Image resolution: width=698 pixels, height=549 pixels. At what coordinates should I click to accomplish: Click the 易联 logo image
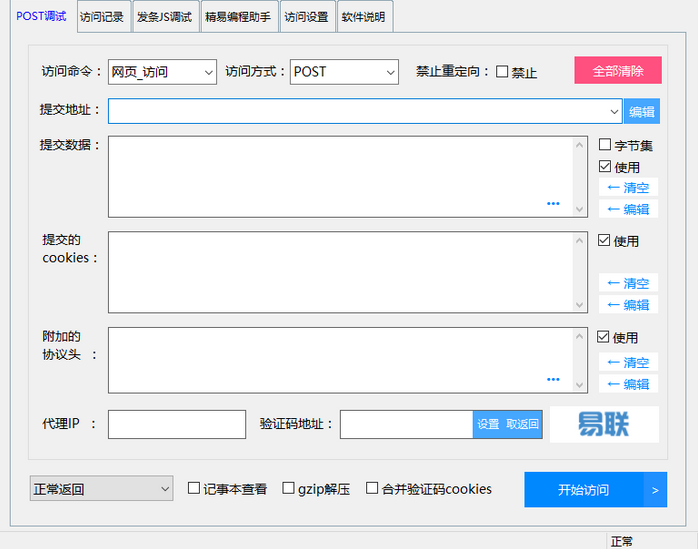604,424
